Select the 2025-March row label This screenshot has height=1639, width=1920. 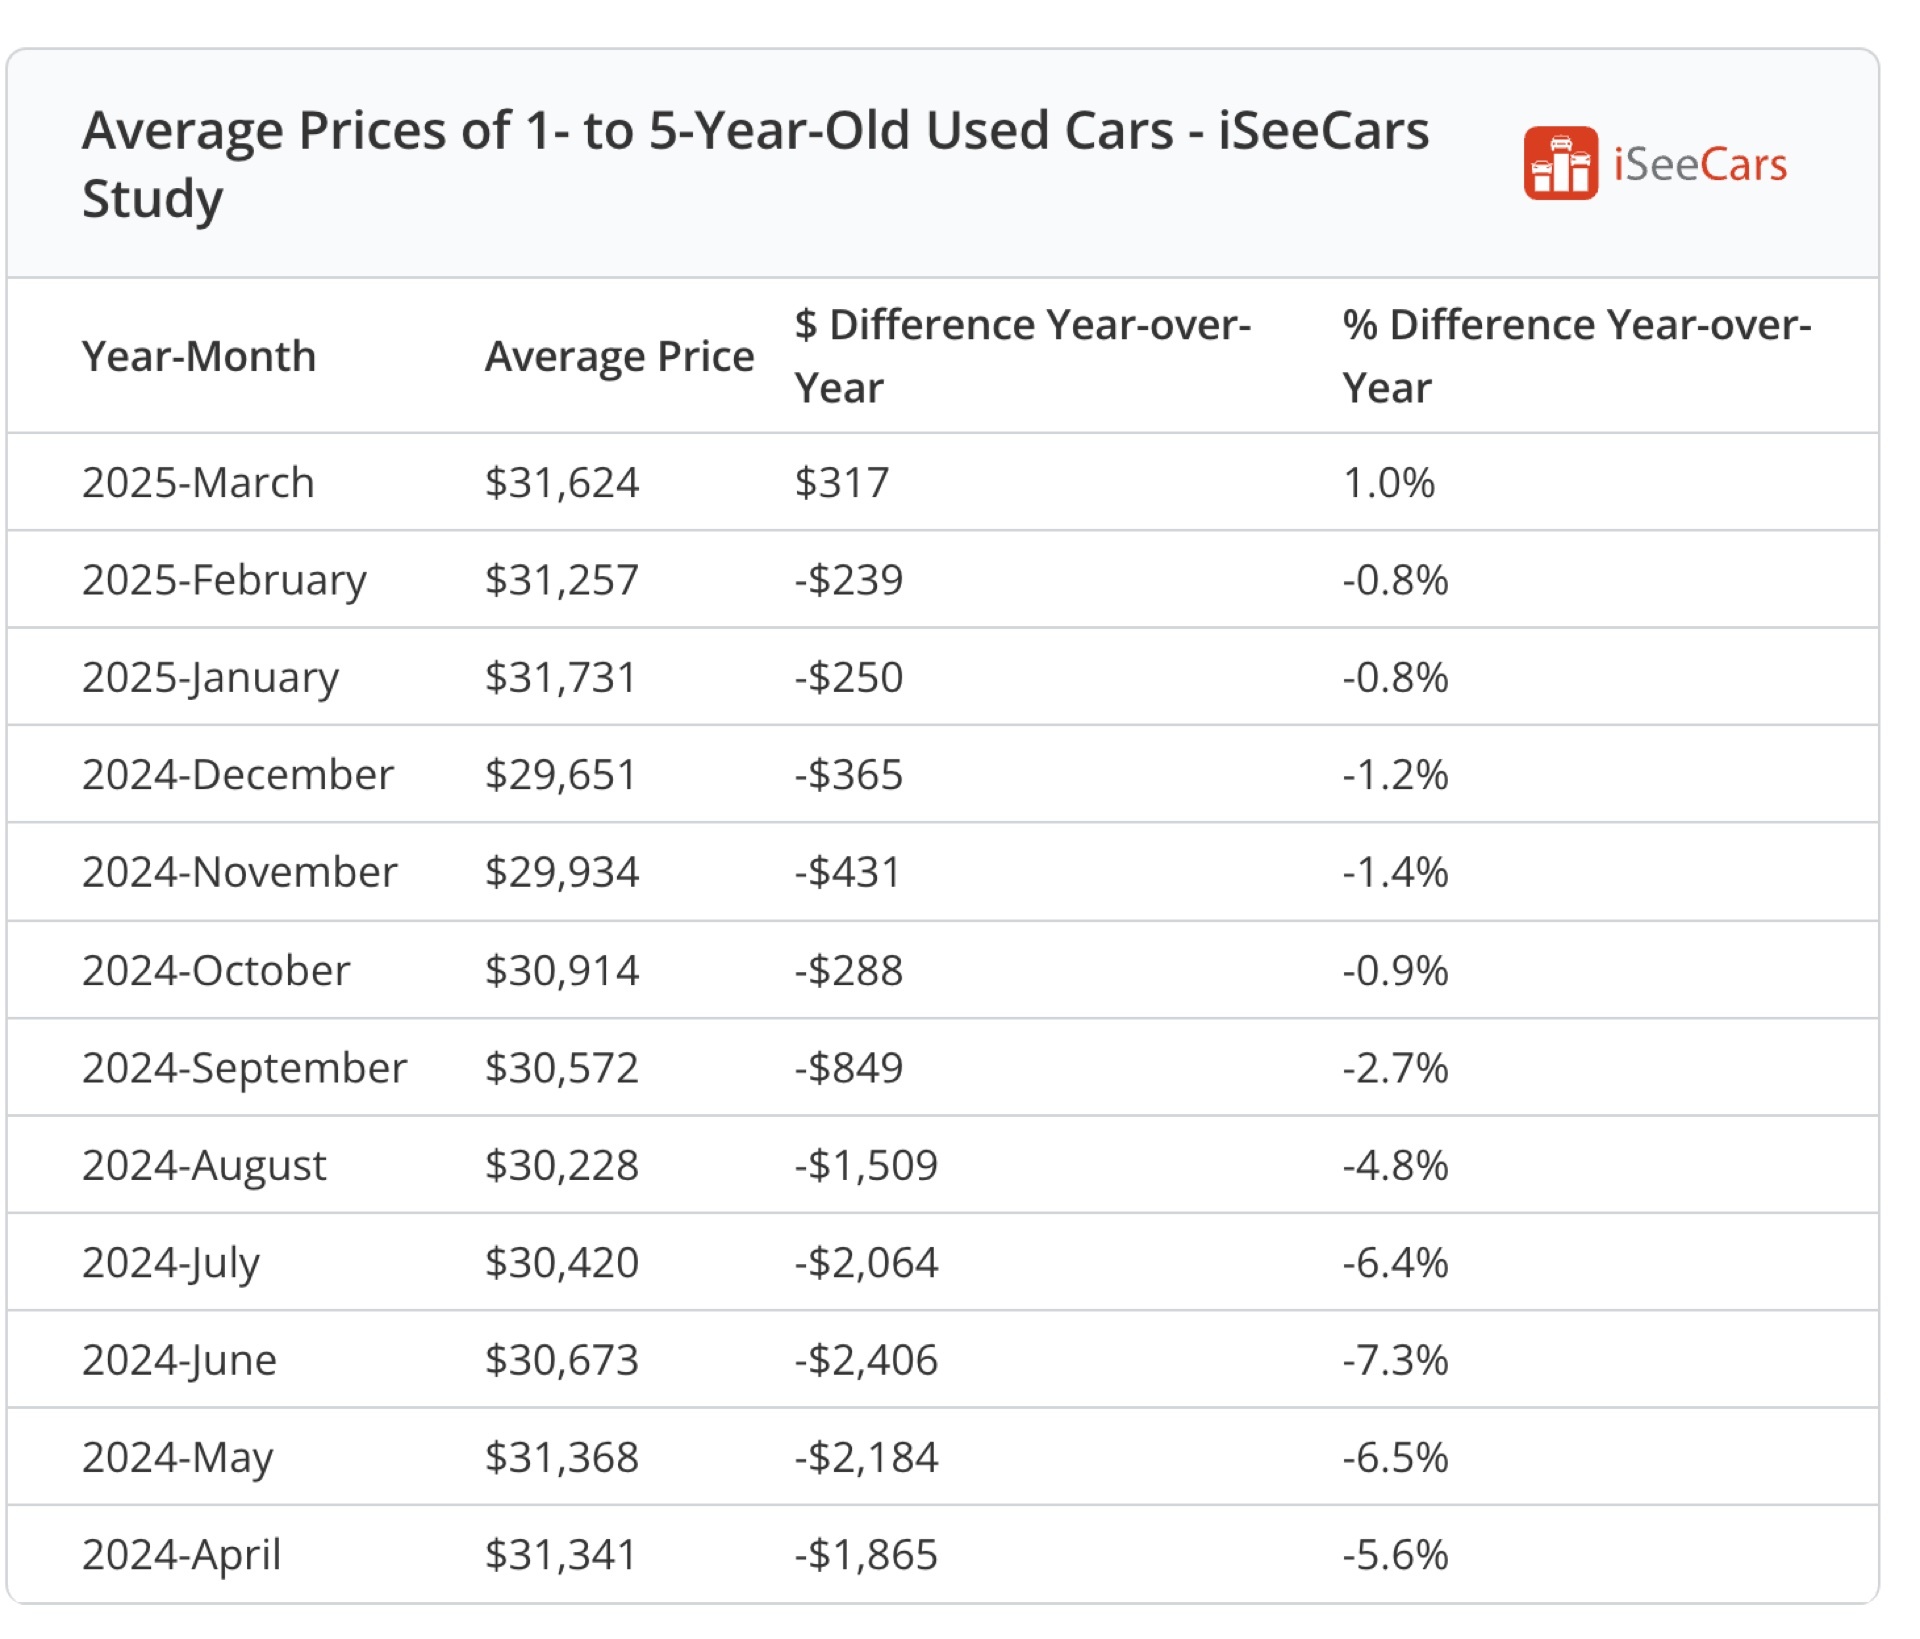198,483
